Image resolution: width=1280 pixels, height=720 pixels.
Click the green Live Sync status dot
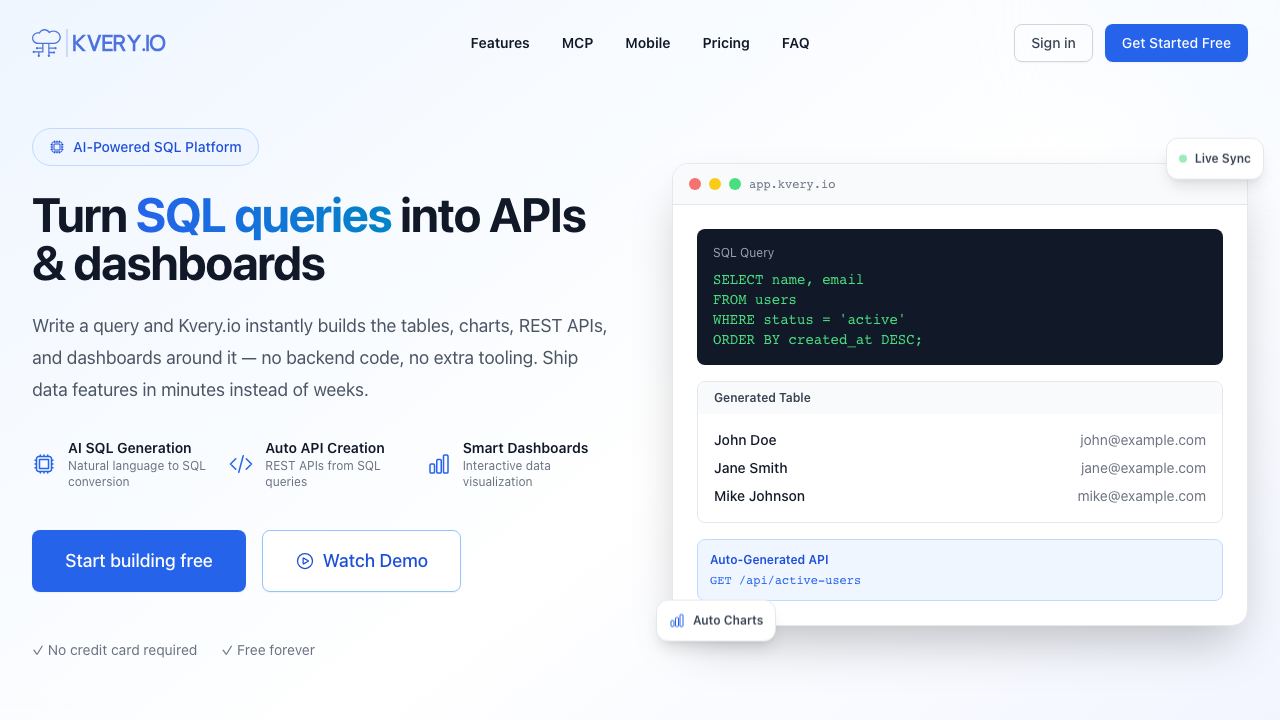1183,158
